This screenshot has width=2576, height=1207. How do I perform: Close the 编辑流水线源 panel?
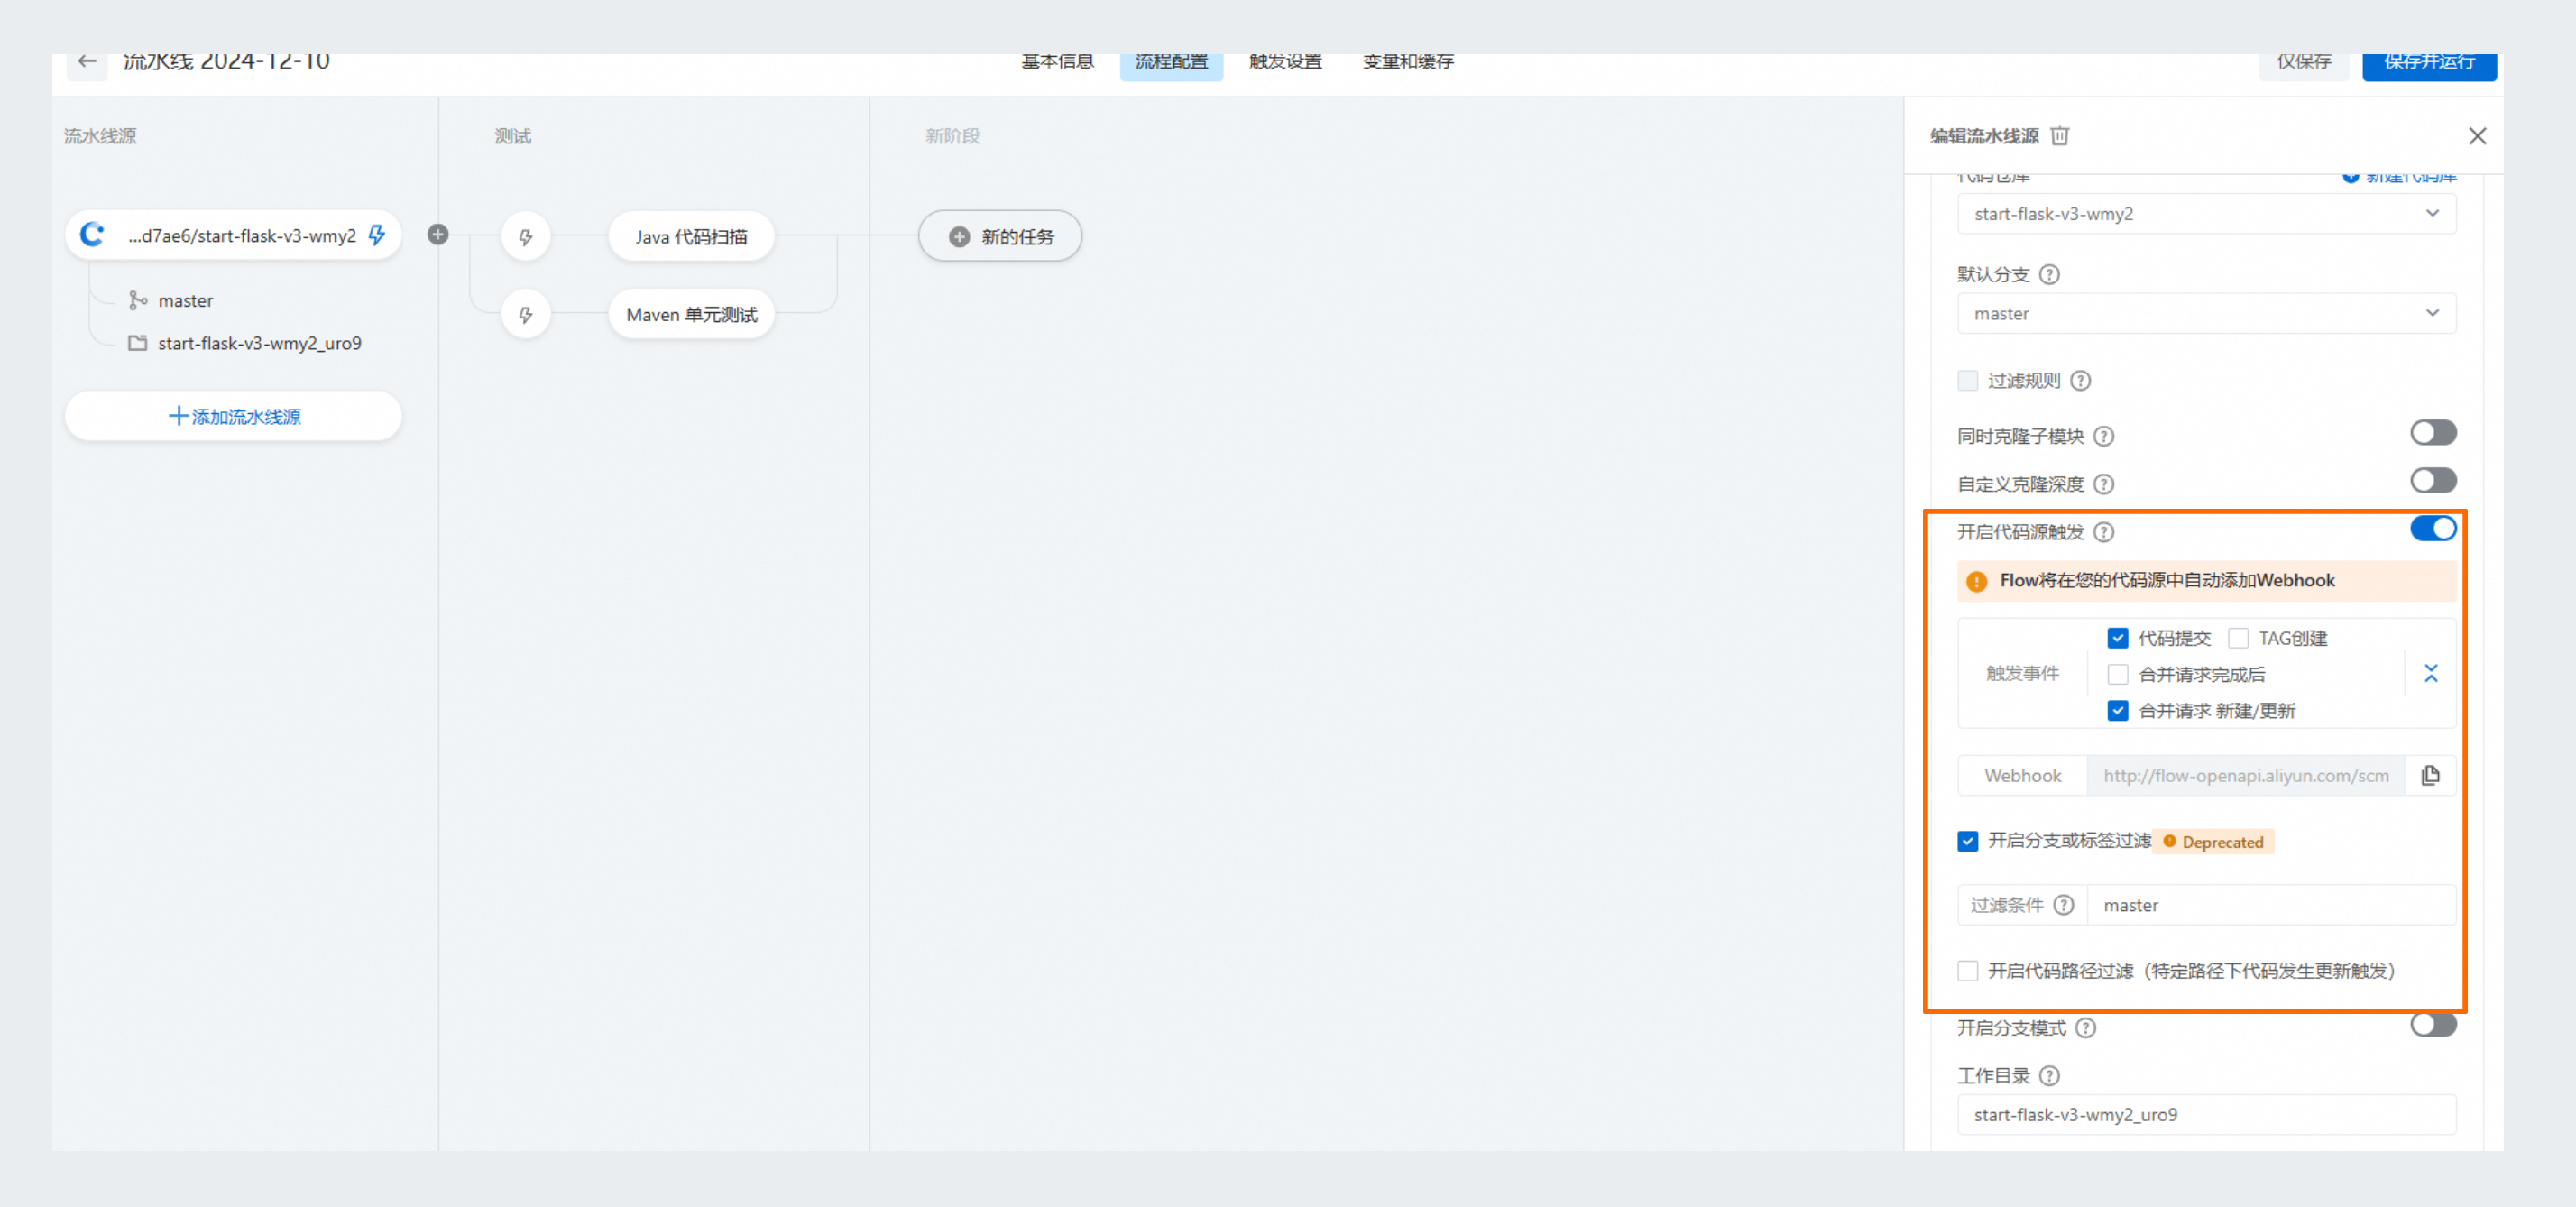(2478, 136)
